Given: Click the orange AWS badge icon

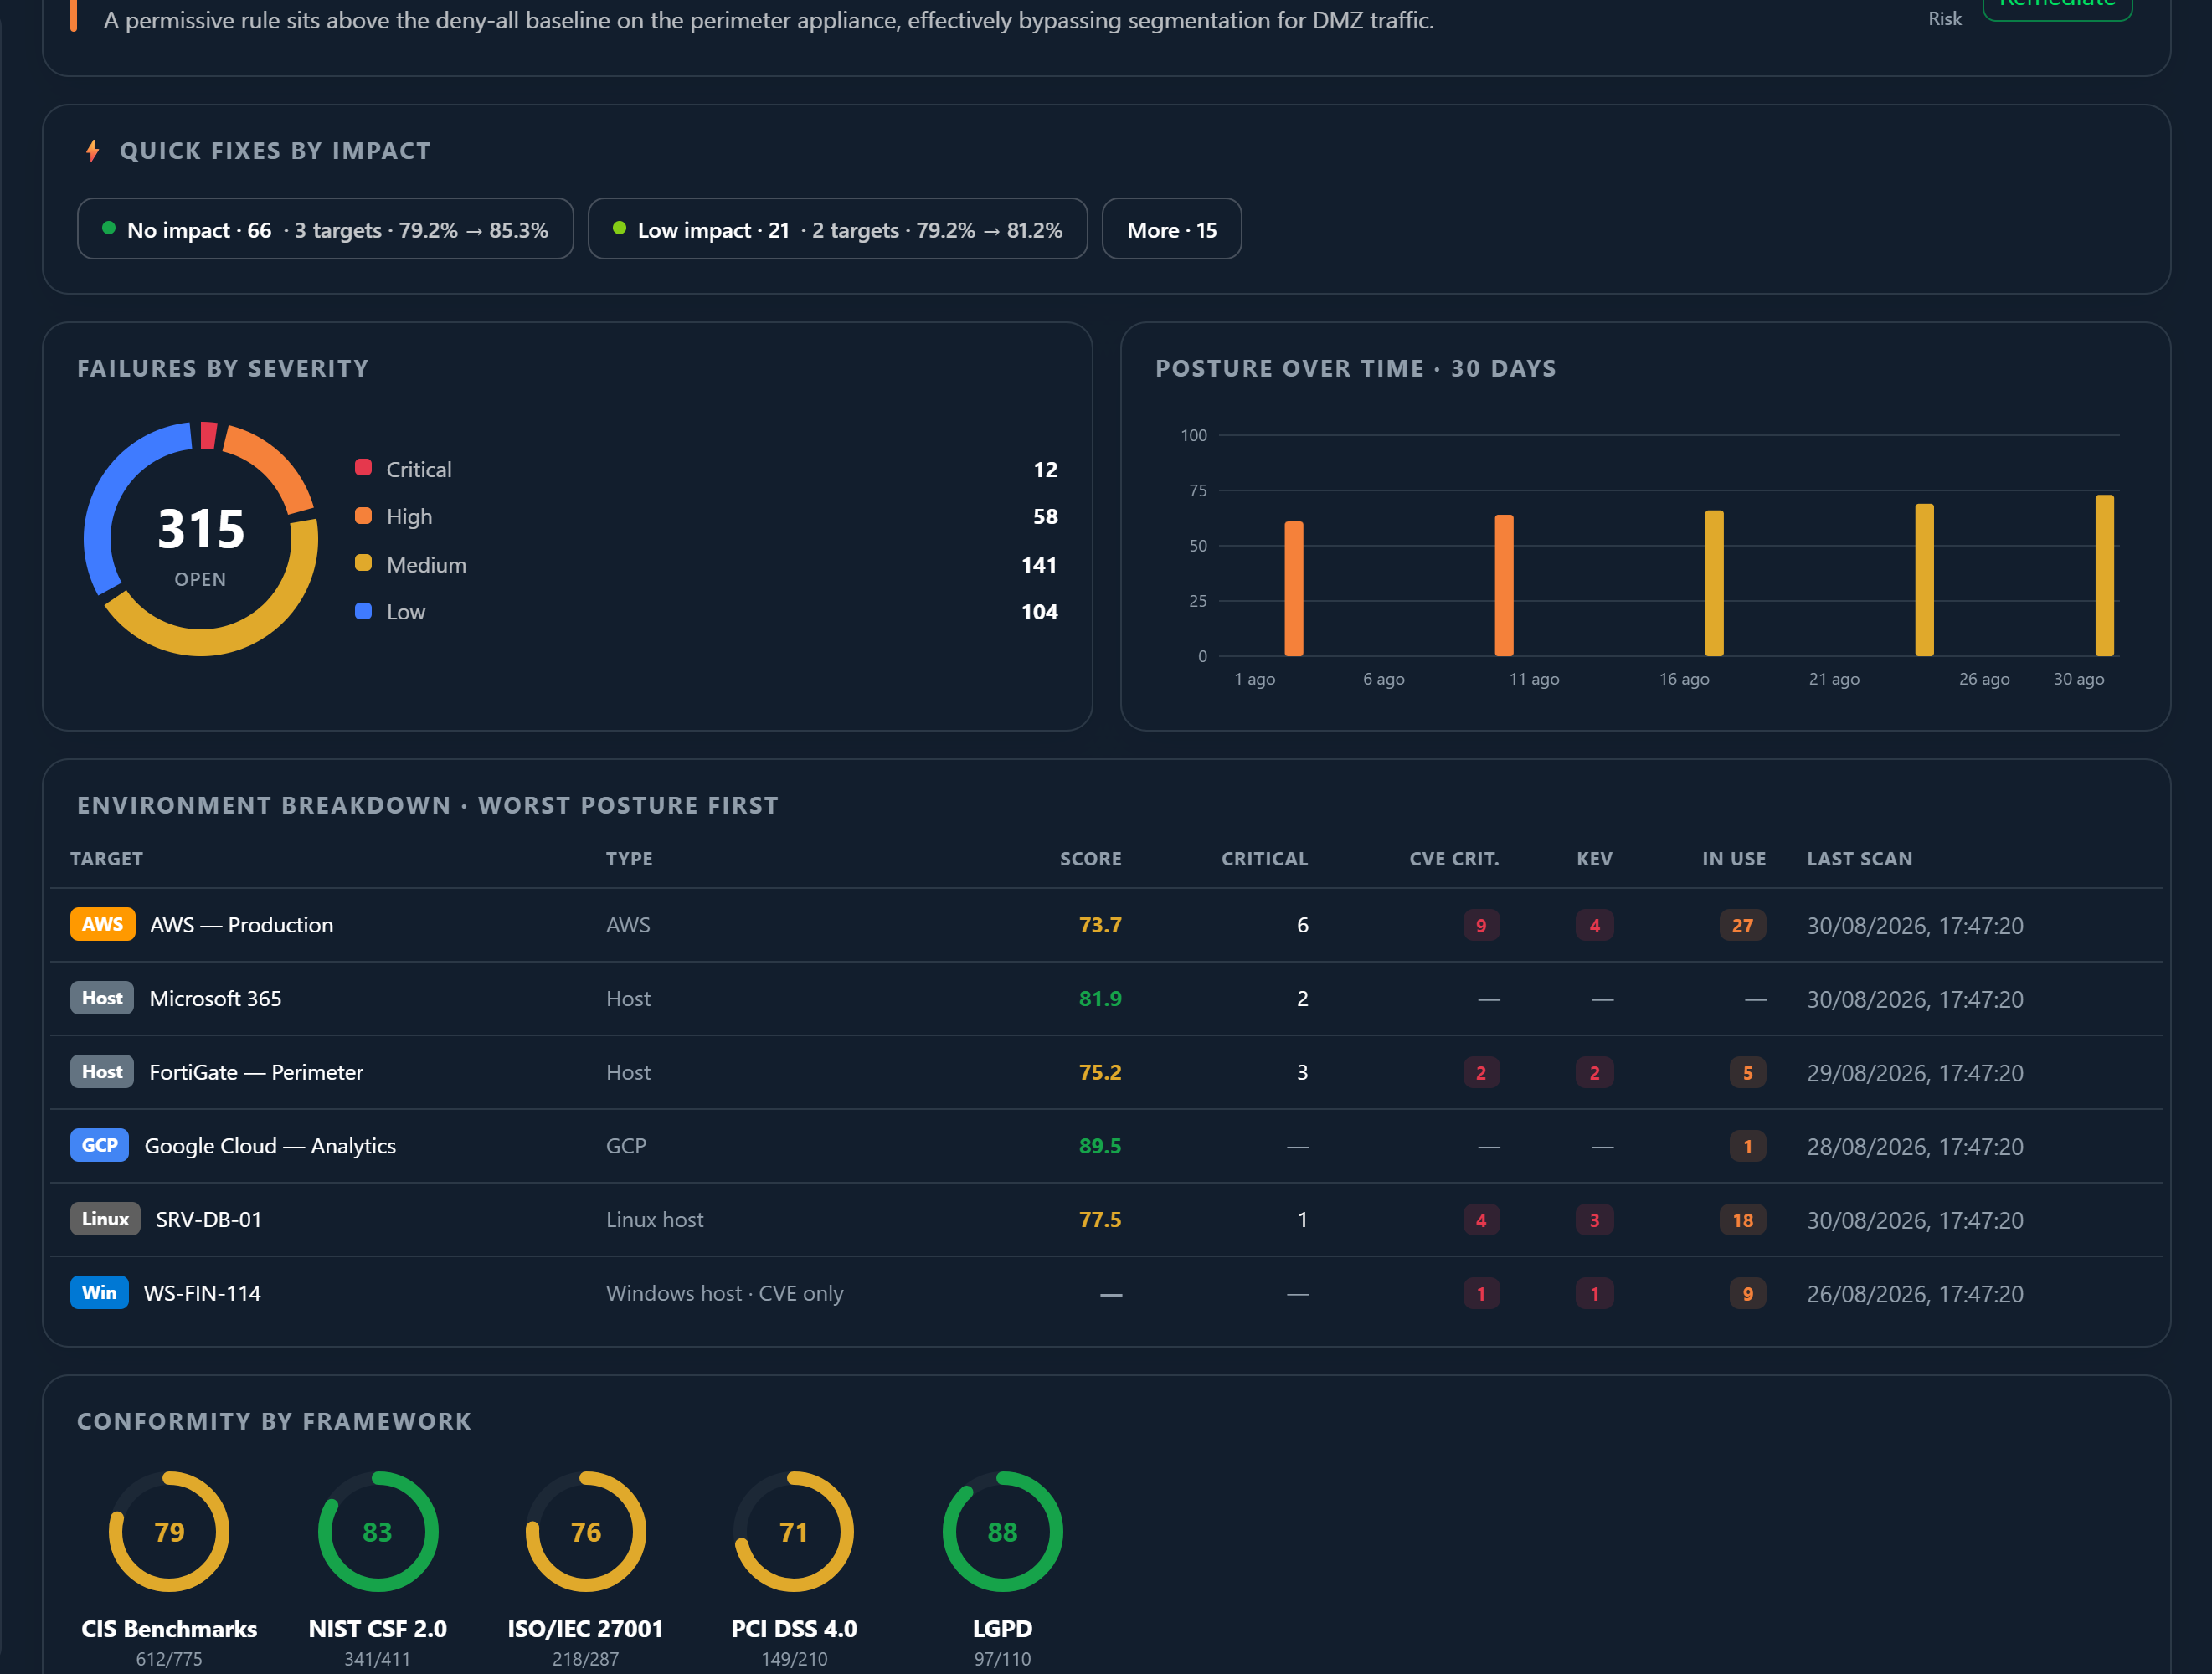Looking at the screenshot, I should [102, 924].
